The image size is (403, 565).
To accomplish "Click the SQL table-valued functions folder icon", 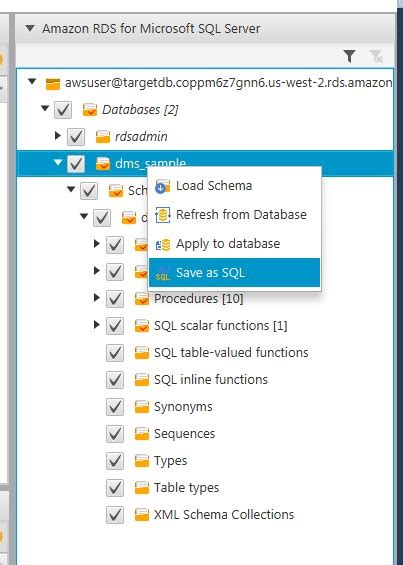I will click(x=142, y=353).
